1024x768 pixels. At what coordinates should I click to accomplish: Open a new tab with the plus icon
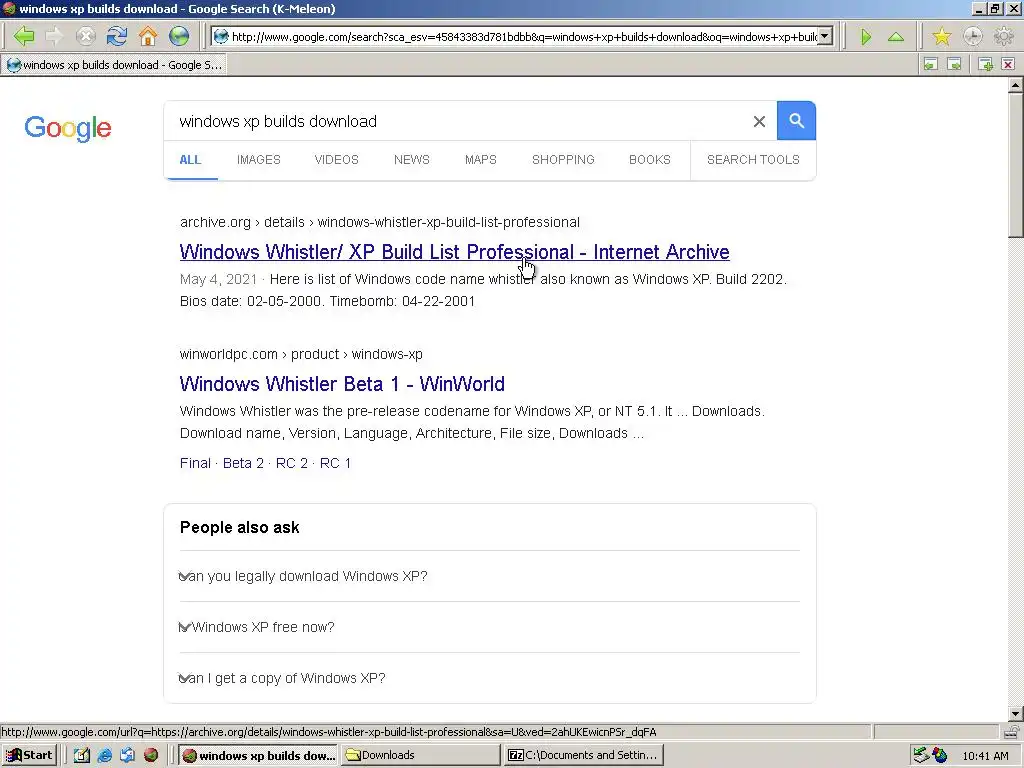[985, 64]
